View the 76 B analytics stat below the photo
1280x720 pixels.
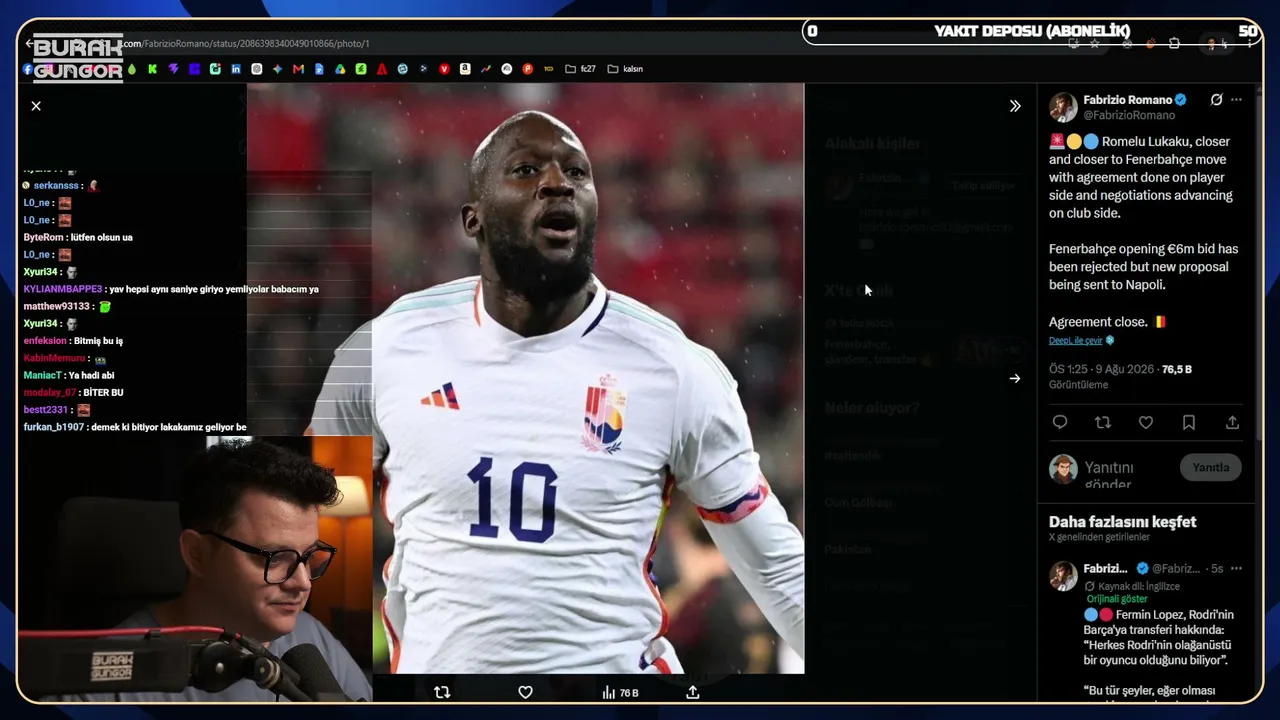pyautogui.click(x=620, y=692)
